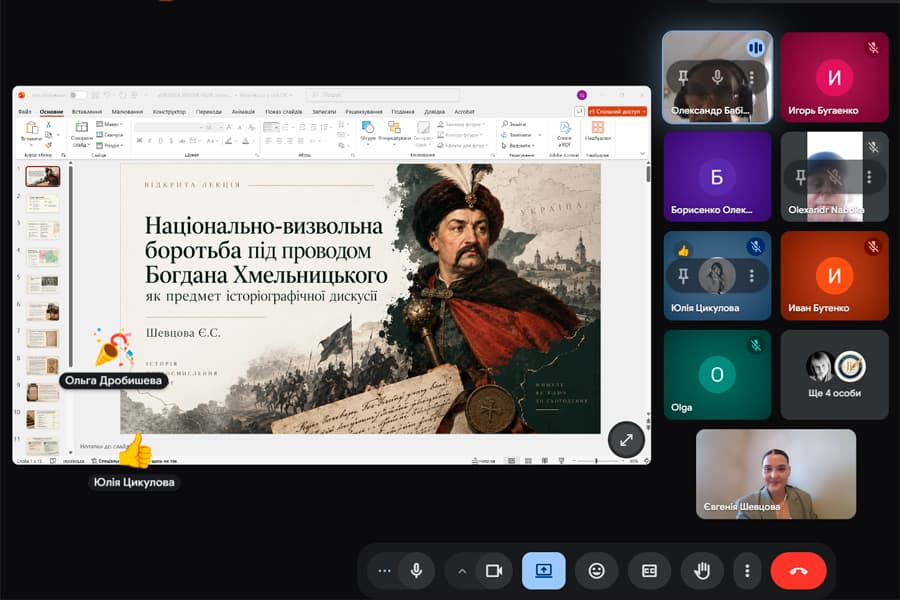The width and height of the screenshot is (900, 600).
Task: Adjust the PowerPoint zoom slider
Action: pyautogui.click(x=597, y=460)
